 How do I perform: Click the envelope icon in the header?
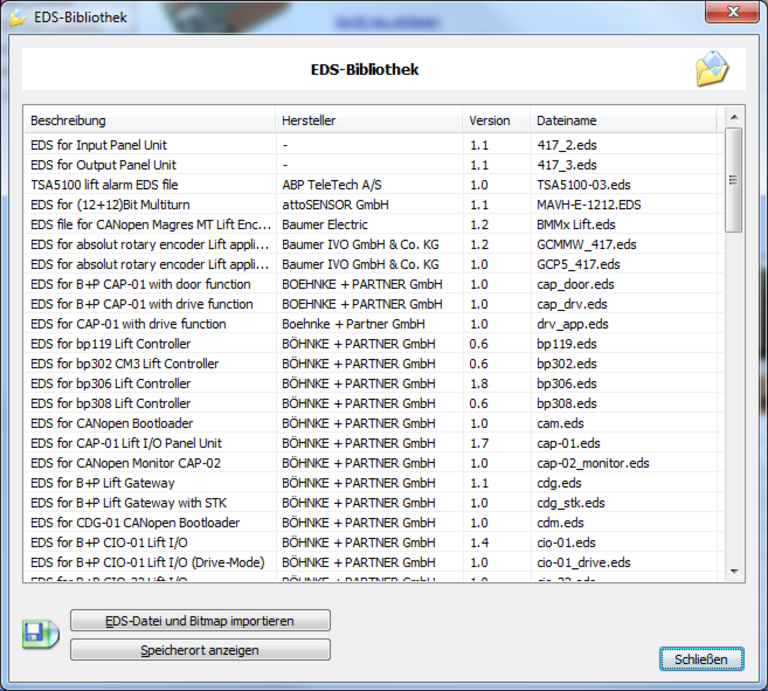pos(712,70)
